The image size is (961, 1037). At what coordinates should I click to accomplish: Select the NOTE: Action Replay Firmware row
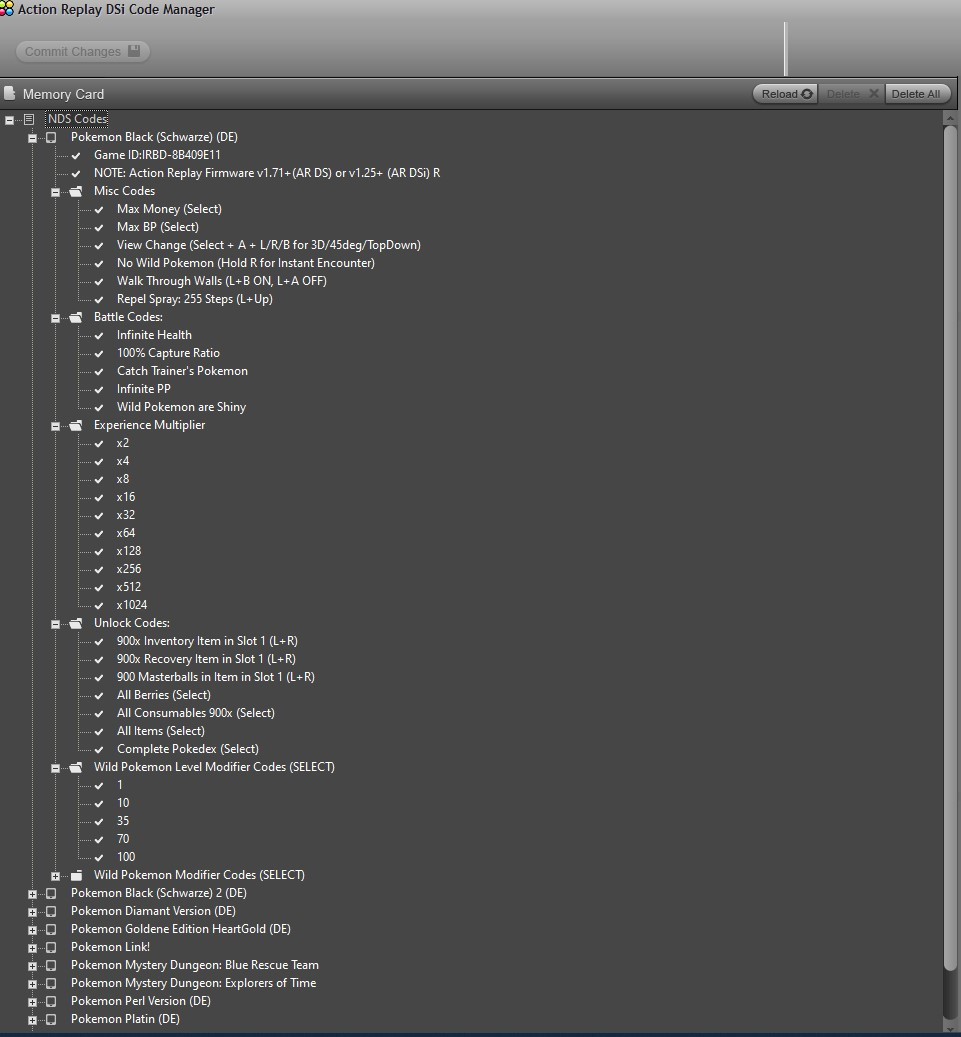267,173
